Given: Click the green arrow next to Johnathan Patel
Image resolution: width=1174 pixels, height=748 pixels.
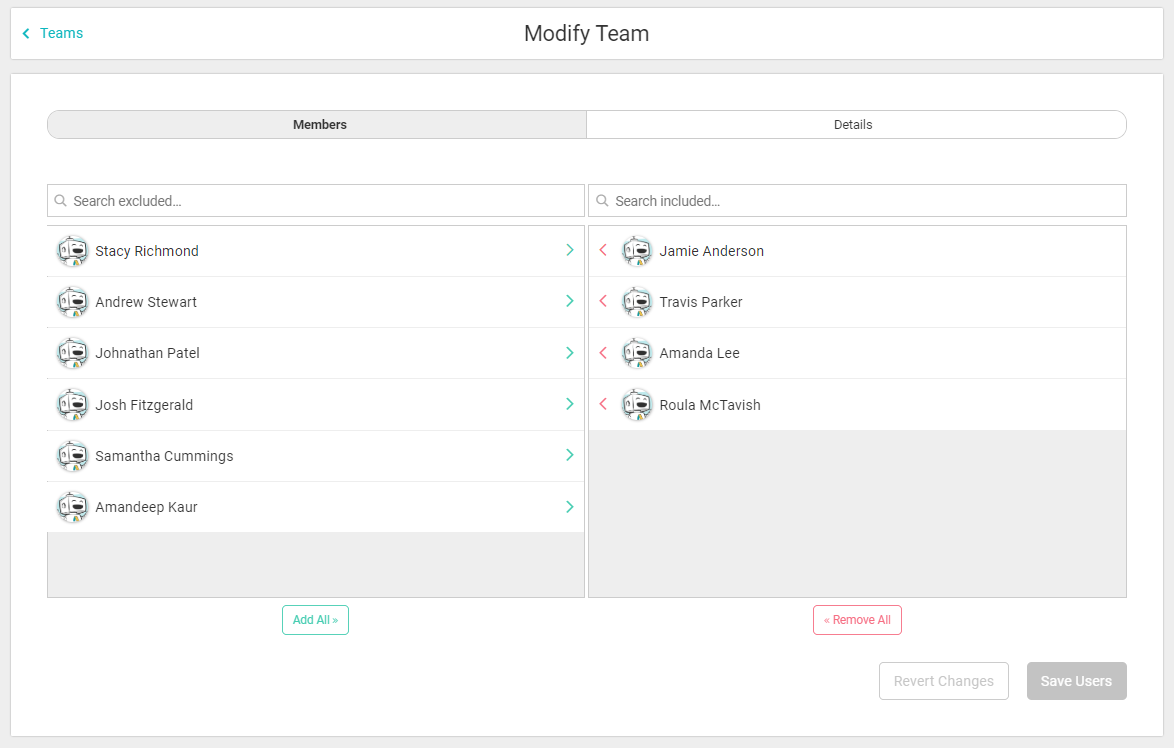Looking at the screenshot, I should click(570, 353).
